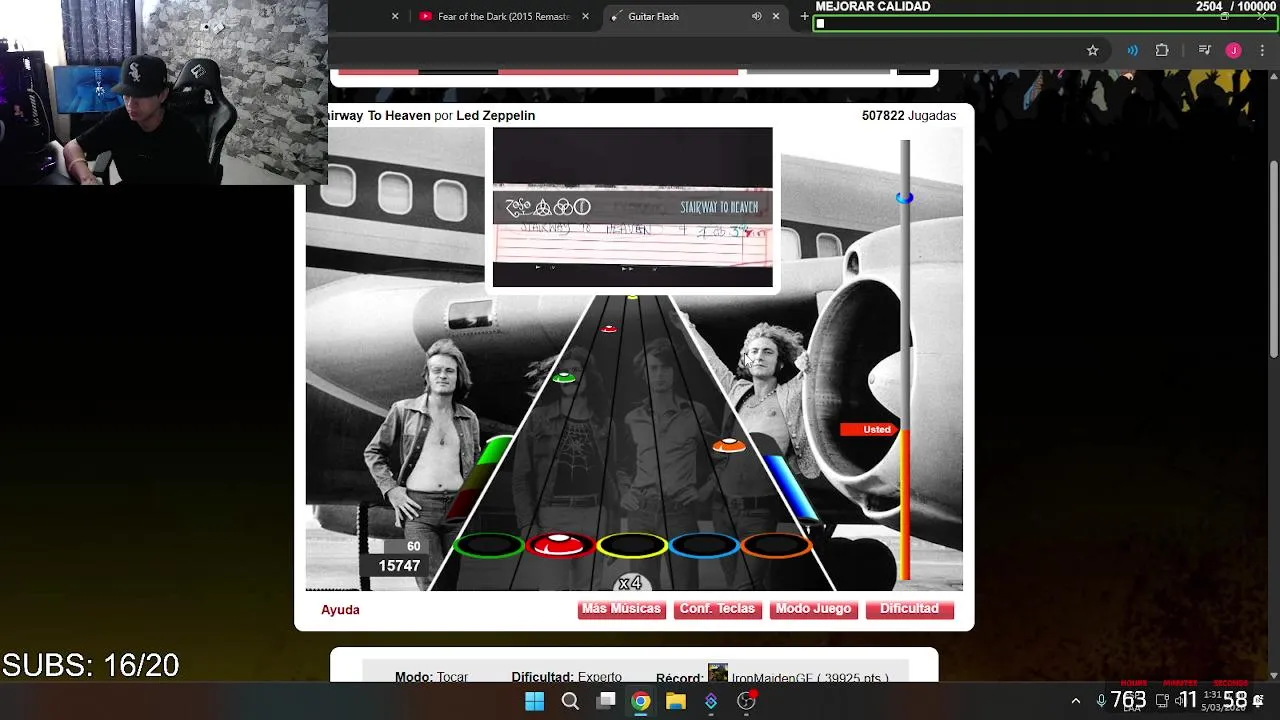1280x720 pixels.
Task: Open the Chrome three-dot menu
Action: pos(1262,50)
